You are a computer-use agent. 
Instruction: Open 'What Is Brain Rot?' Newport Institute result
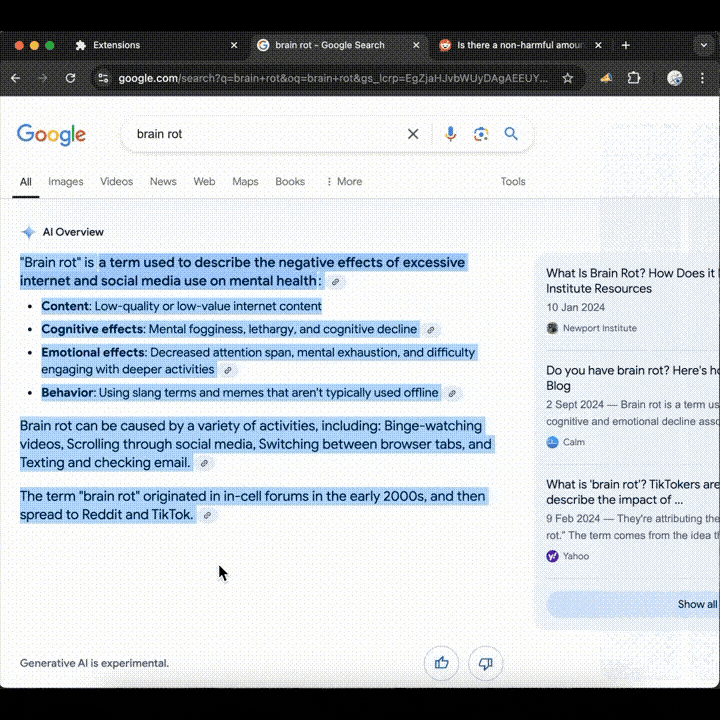pos(632,281)
